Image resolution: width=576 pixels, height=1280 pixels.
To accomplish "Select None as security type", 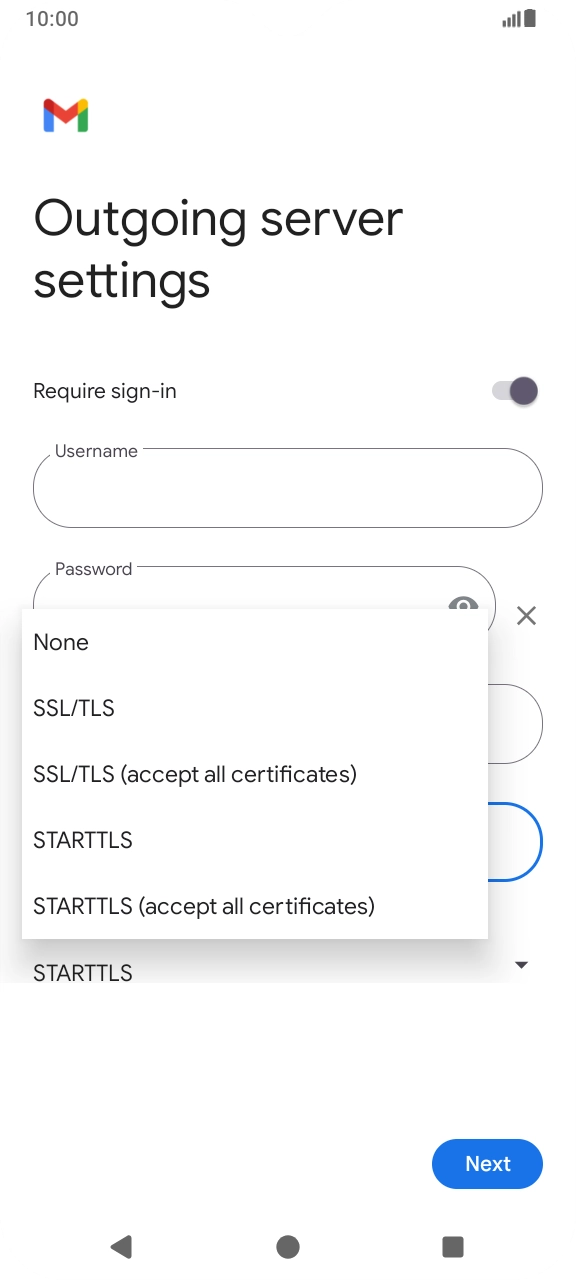I will [61, 642].
